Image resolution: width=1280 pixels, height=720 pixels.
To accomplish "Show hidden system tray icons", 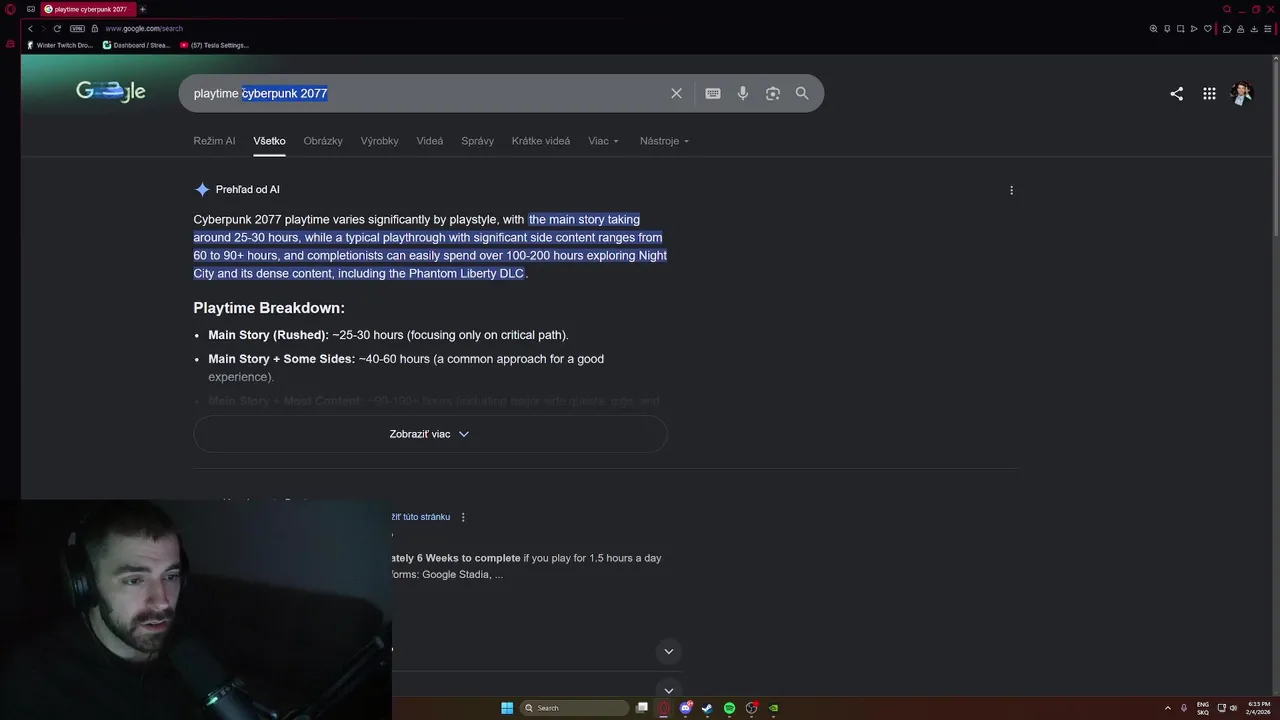I will coord(1167,708).
